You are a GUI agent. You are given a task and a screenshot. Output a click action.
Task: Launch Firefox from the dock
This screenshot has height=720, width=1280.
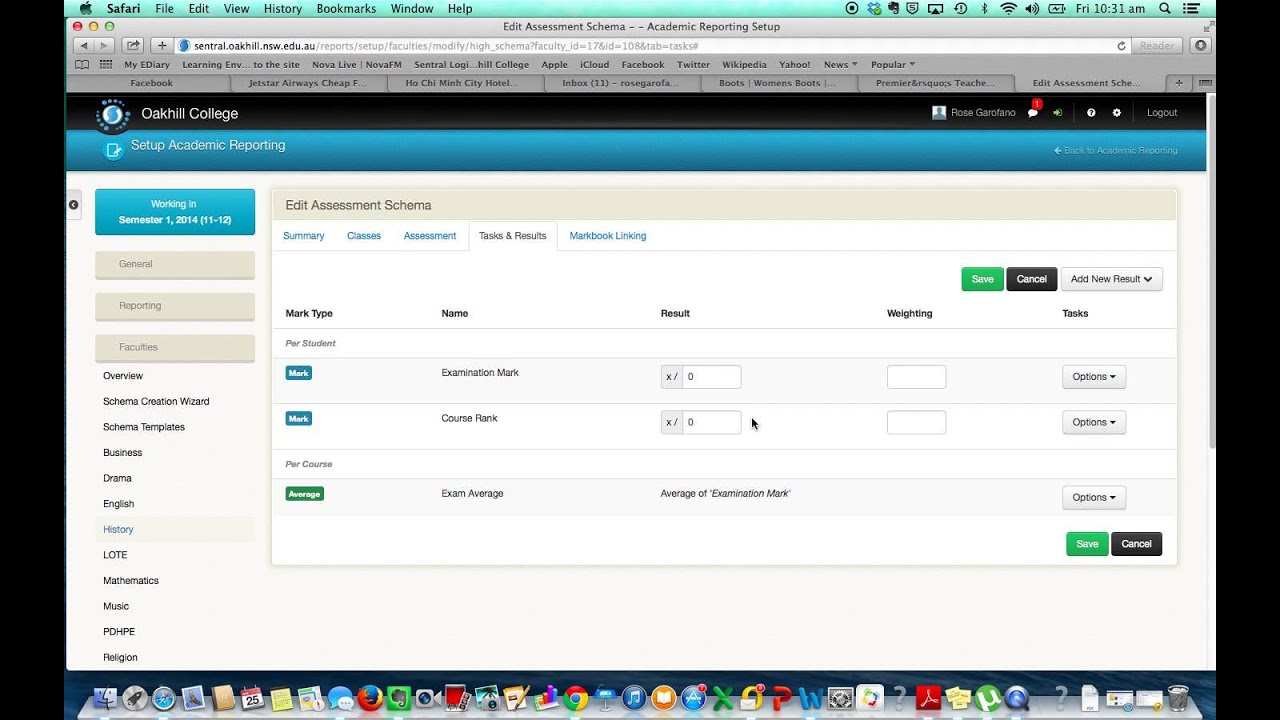tap(371, 698)
